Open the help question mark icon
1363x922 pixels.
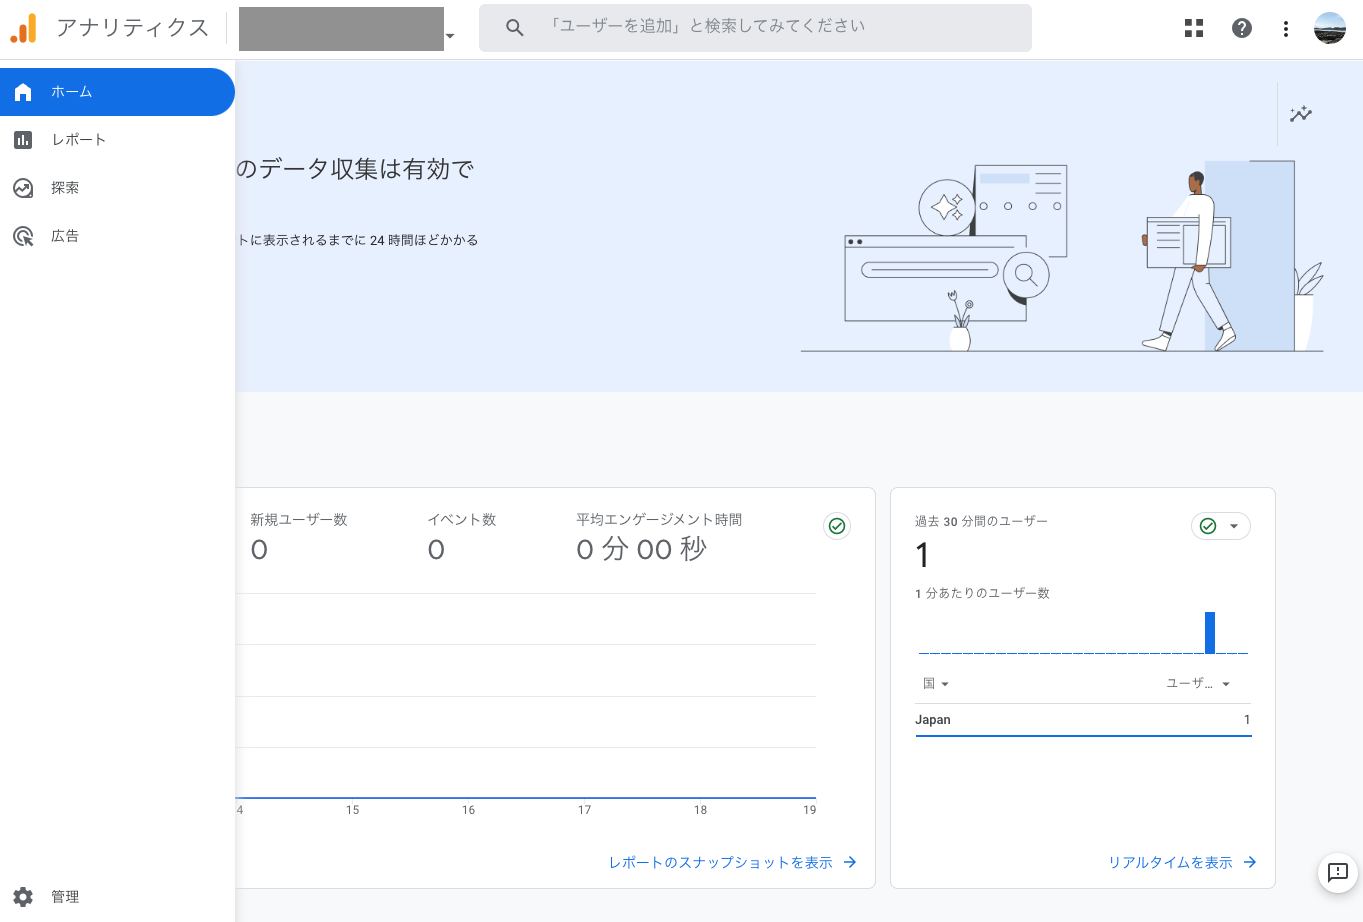1242,28
